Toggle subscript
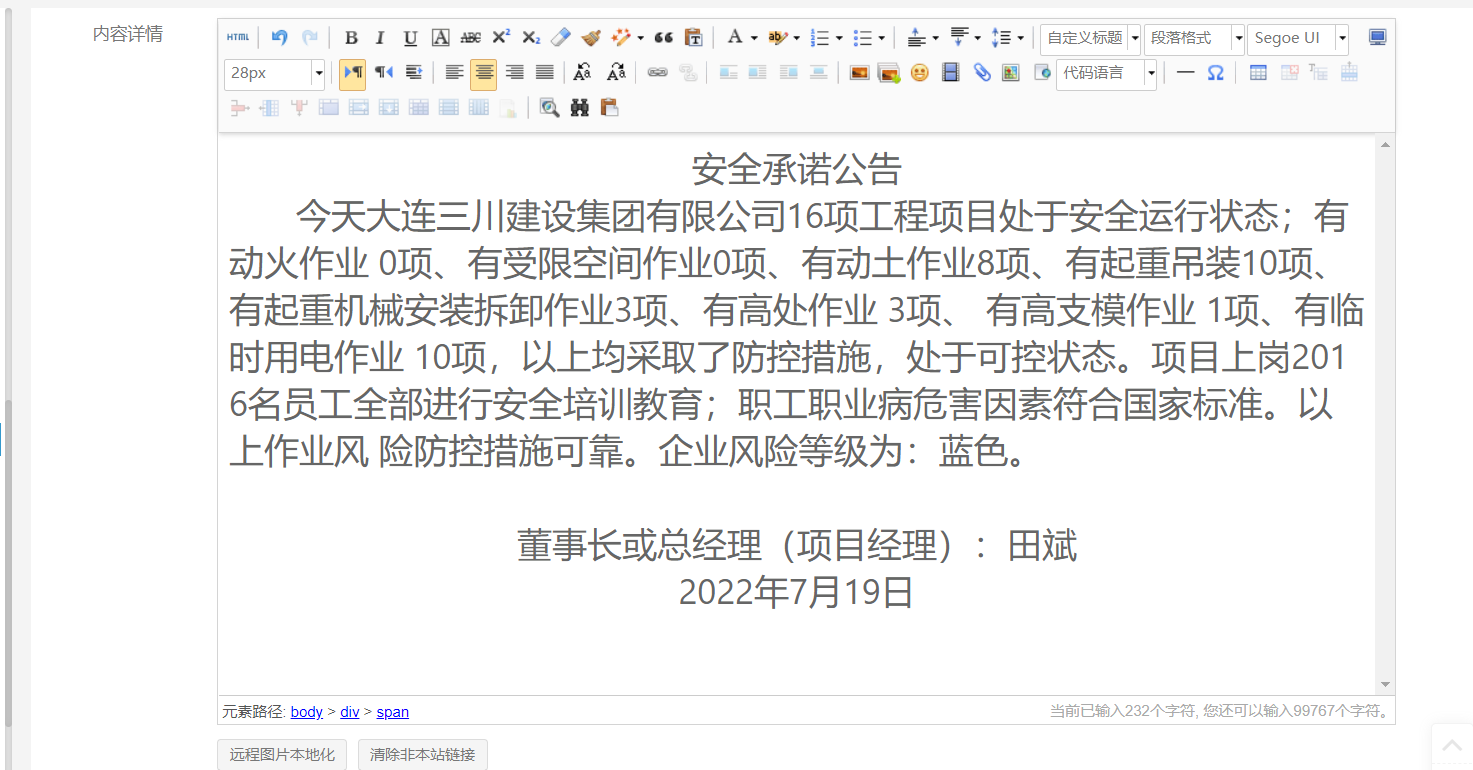The width and height of the screenshot is (1473, 770). 531,38
